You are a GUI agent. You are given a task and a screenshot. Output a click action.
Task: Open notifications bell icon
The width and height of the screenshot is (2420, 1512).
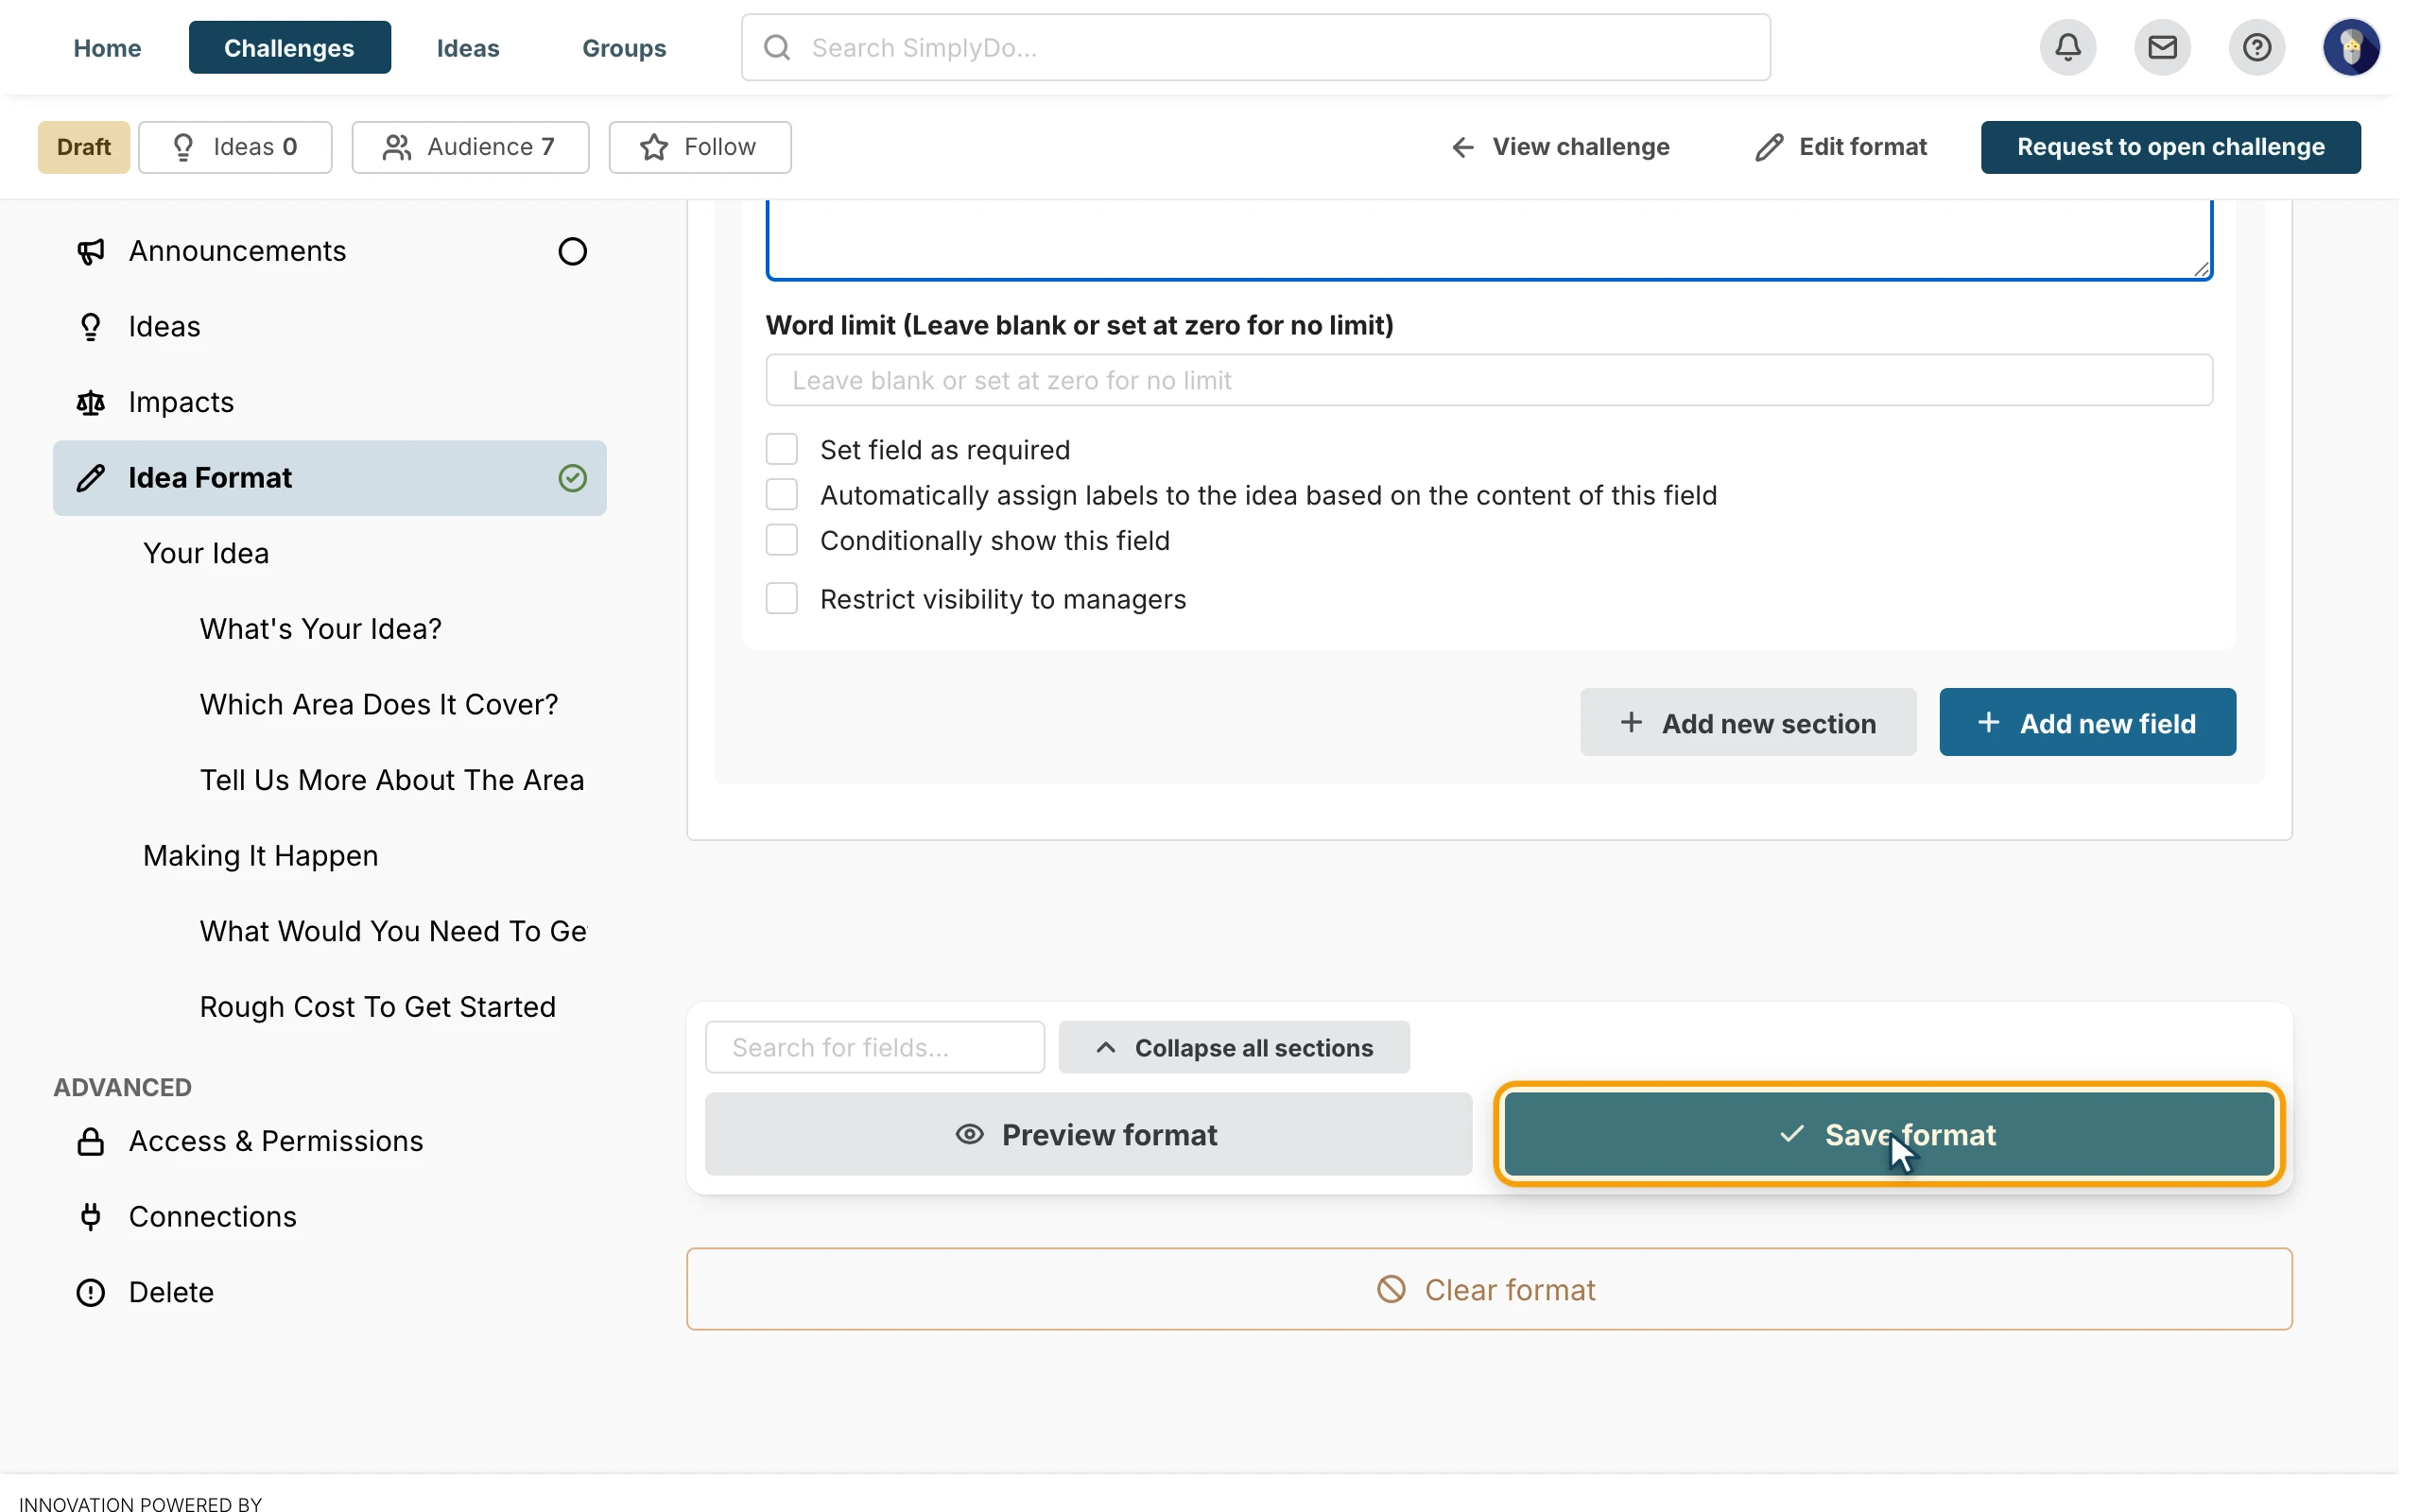[2068, 47]
